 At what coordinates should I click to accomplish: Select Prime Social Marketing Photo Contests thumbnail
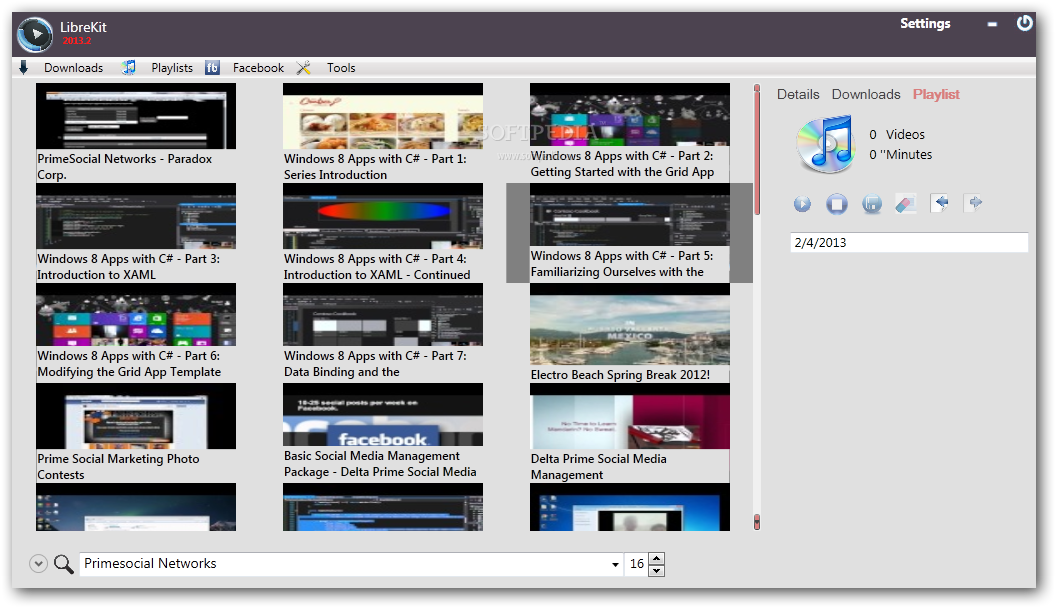[136, 416]
